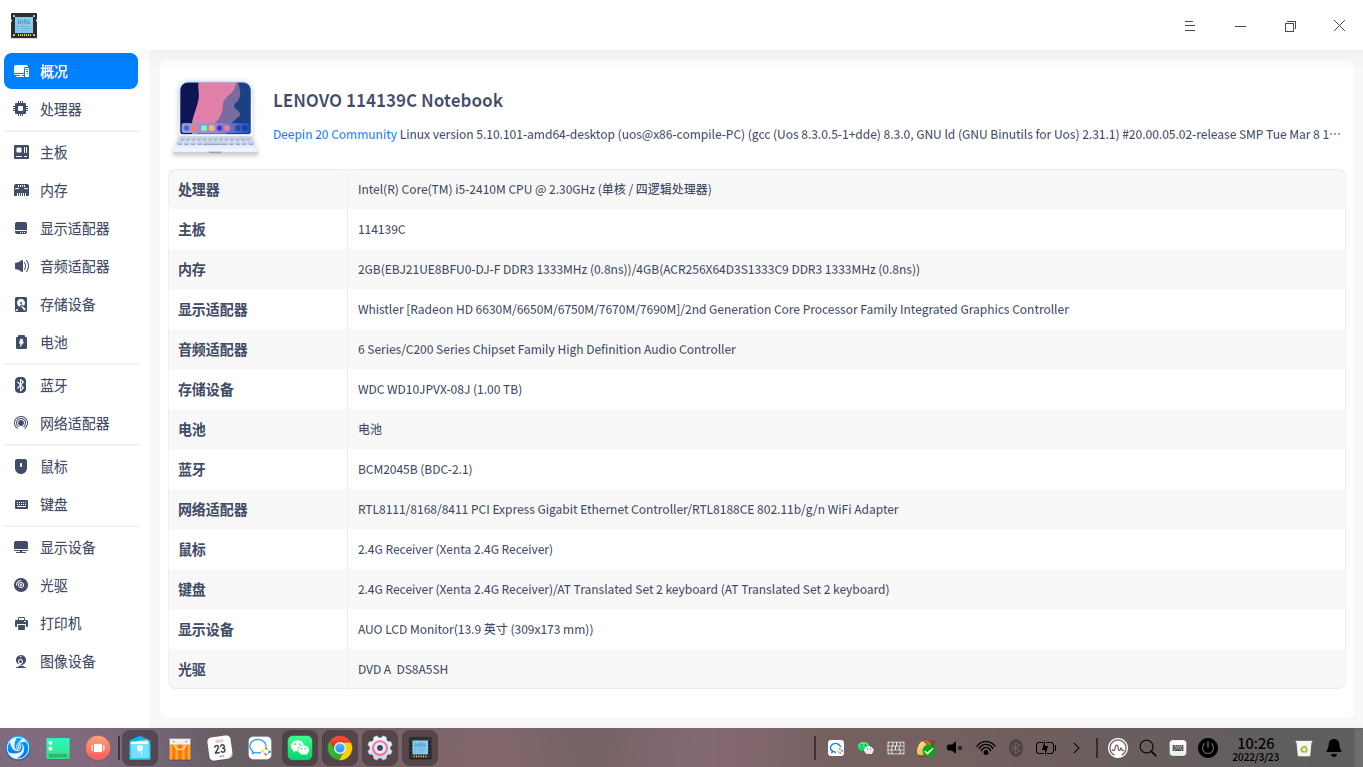The image size is (1363, 767).
Task: Select 蓝牙 Bluetooth in the sidebar
Action: coord(71,385)
